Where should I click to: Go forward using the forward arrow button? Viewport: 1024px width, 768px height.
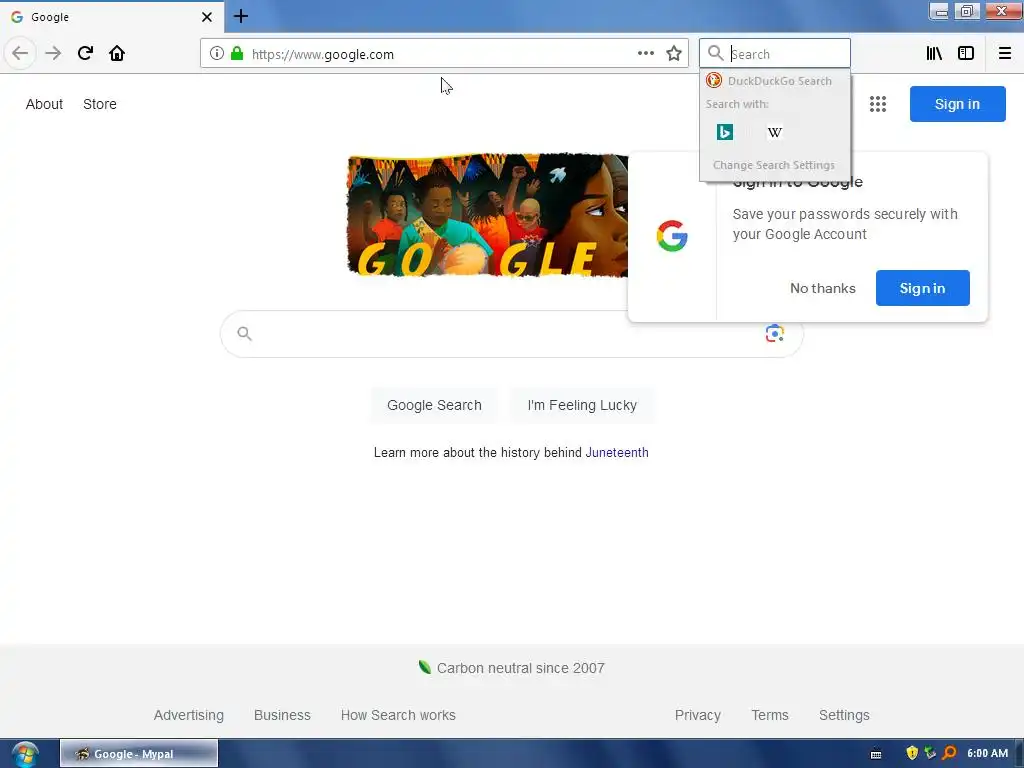[54, 53]
